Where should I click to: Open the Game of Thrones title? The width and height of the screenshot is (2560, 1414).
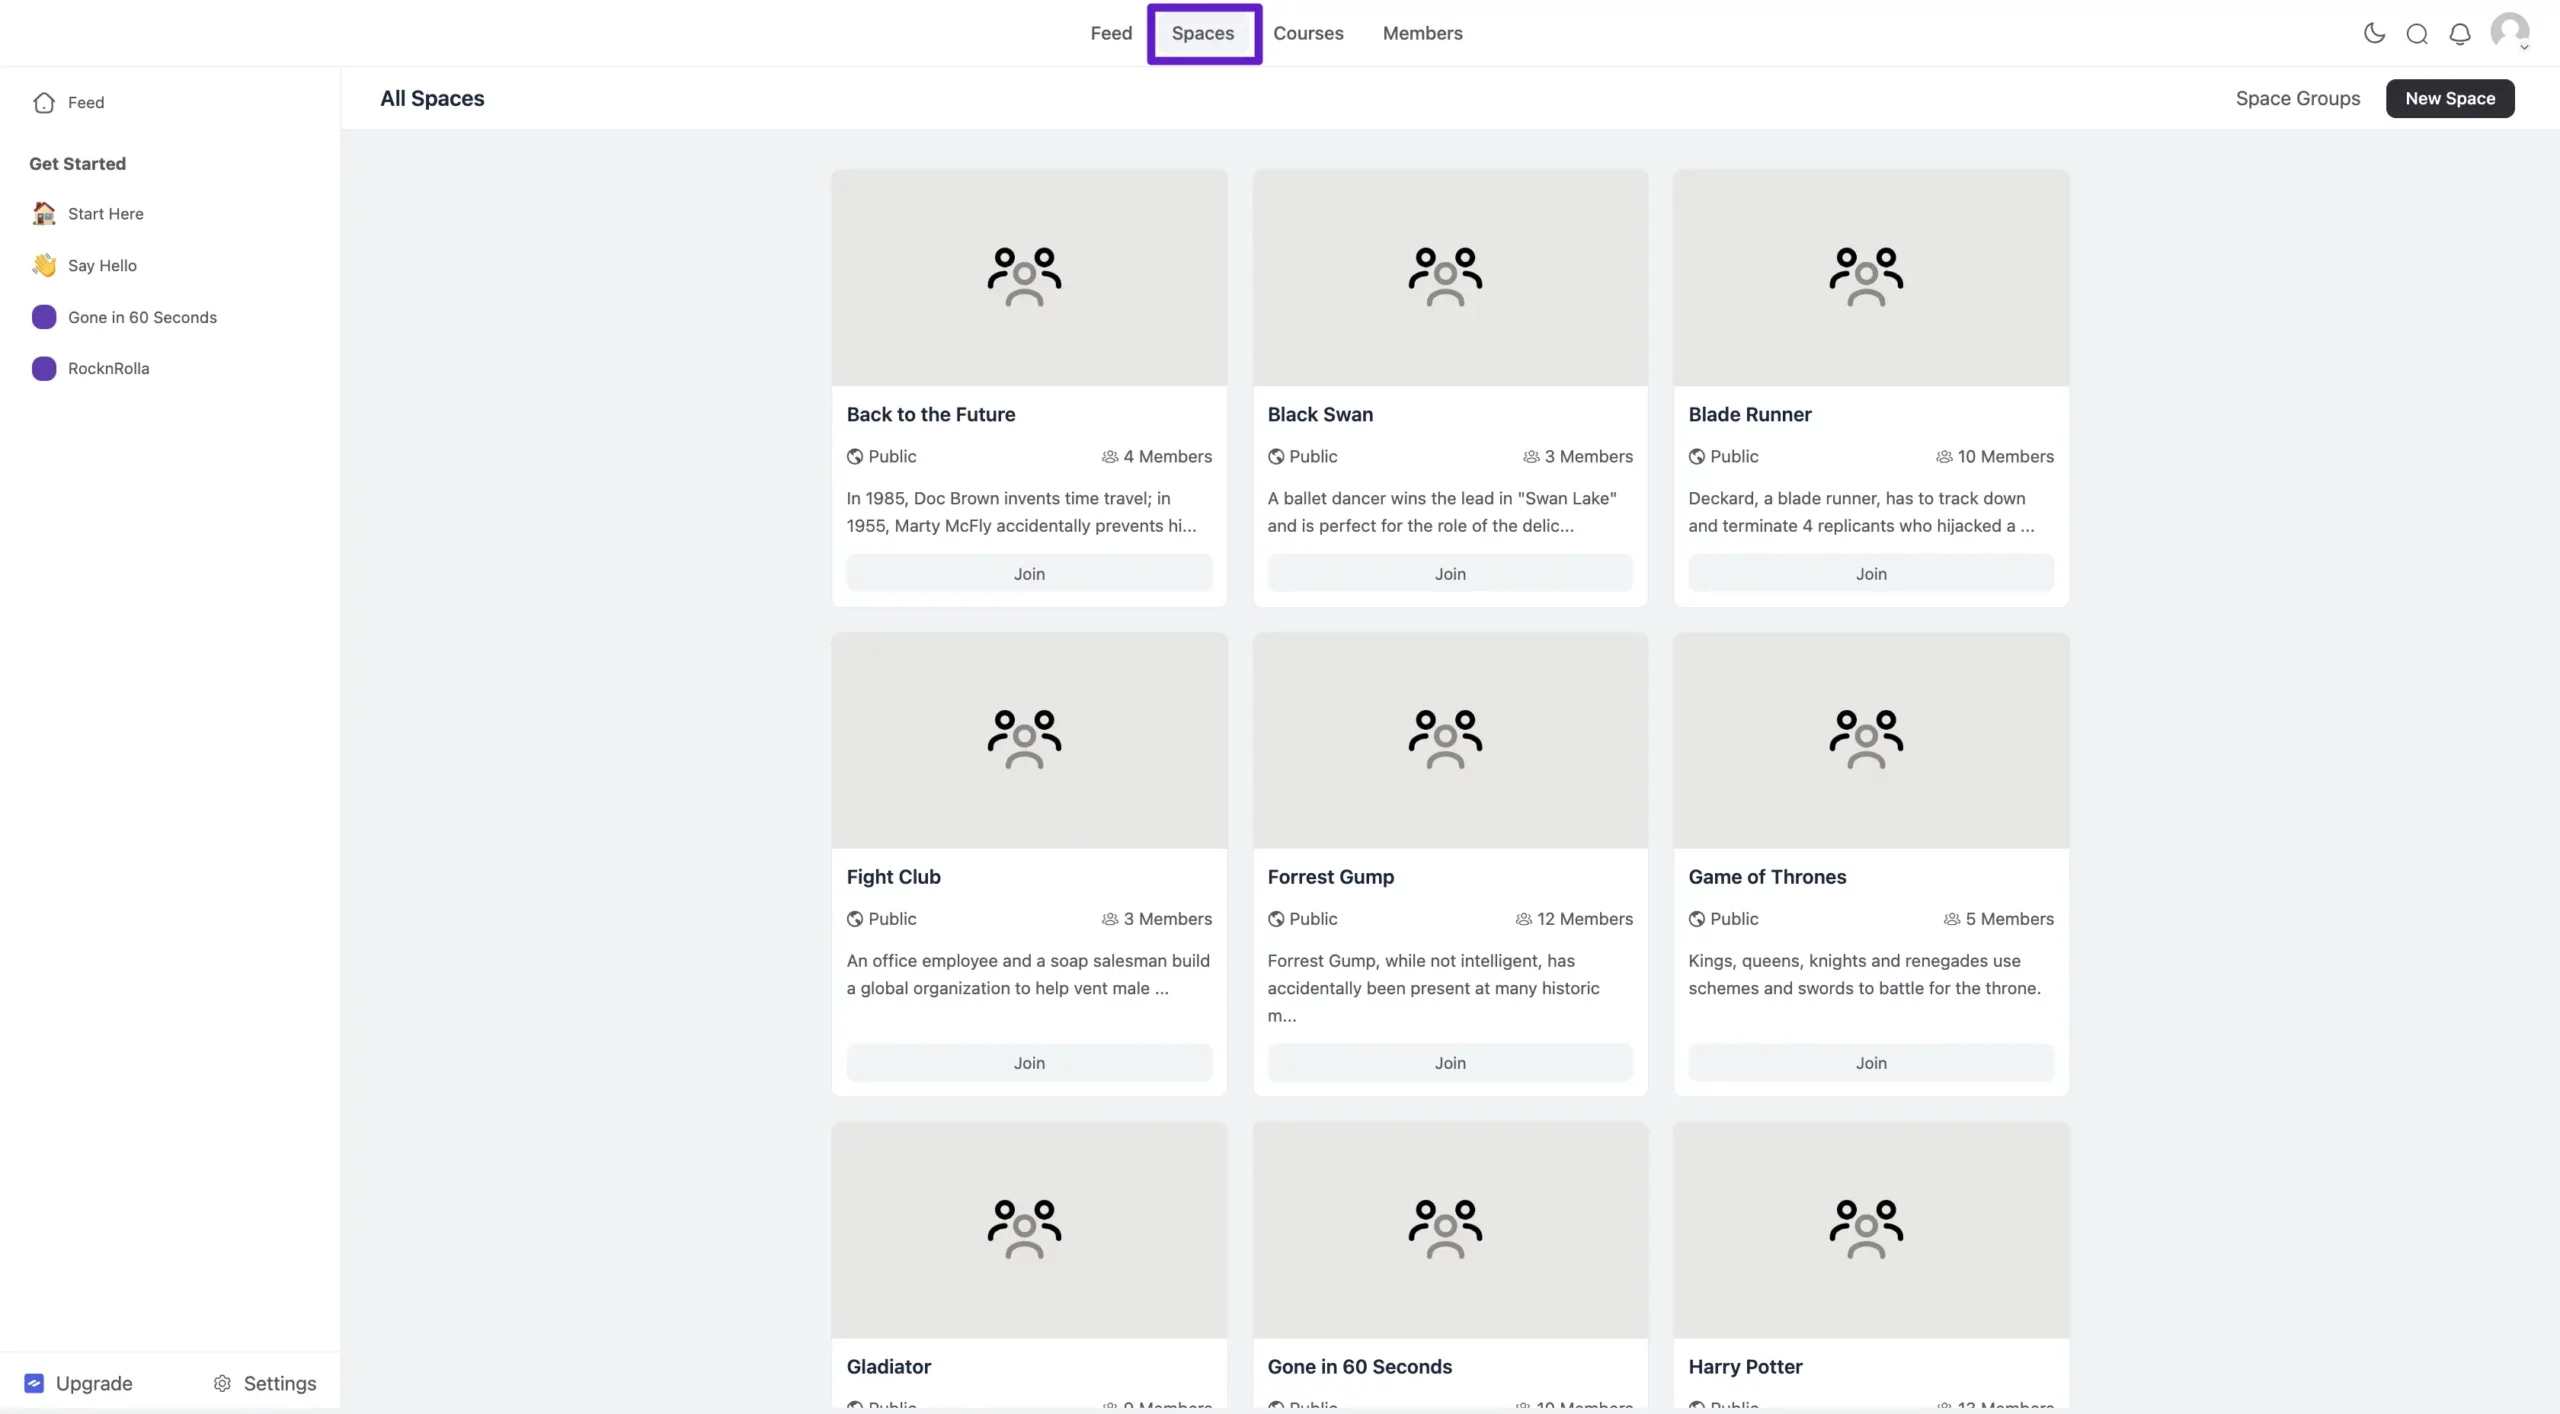pyautogui.click(x=1767, y=876)
